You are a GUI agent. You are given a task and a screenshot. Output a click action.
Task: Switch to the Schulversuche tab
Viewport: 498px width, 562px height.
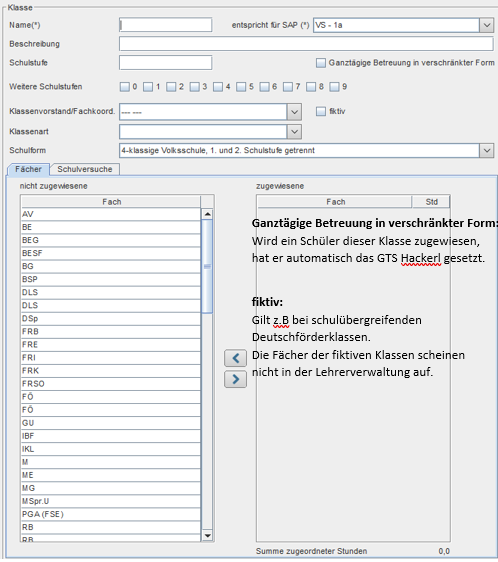pyautogui.click(x=85, y=169)
